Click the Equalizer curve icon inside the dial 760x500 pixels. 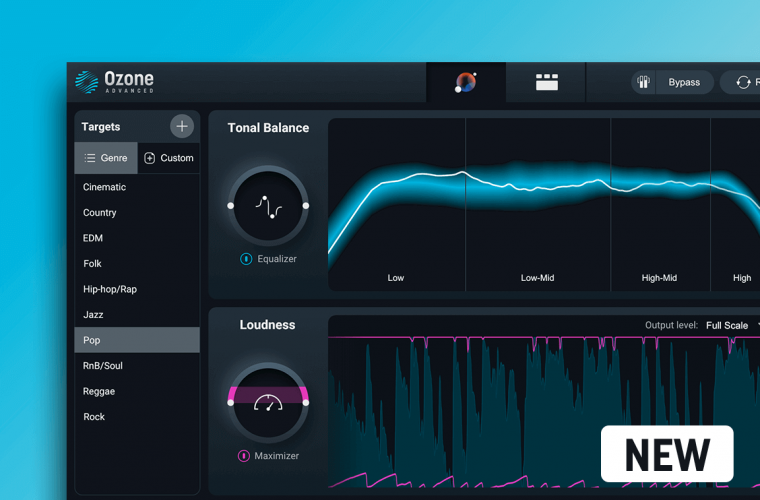pos(269,207)
